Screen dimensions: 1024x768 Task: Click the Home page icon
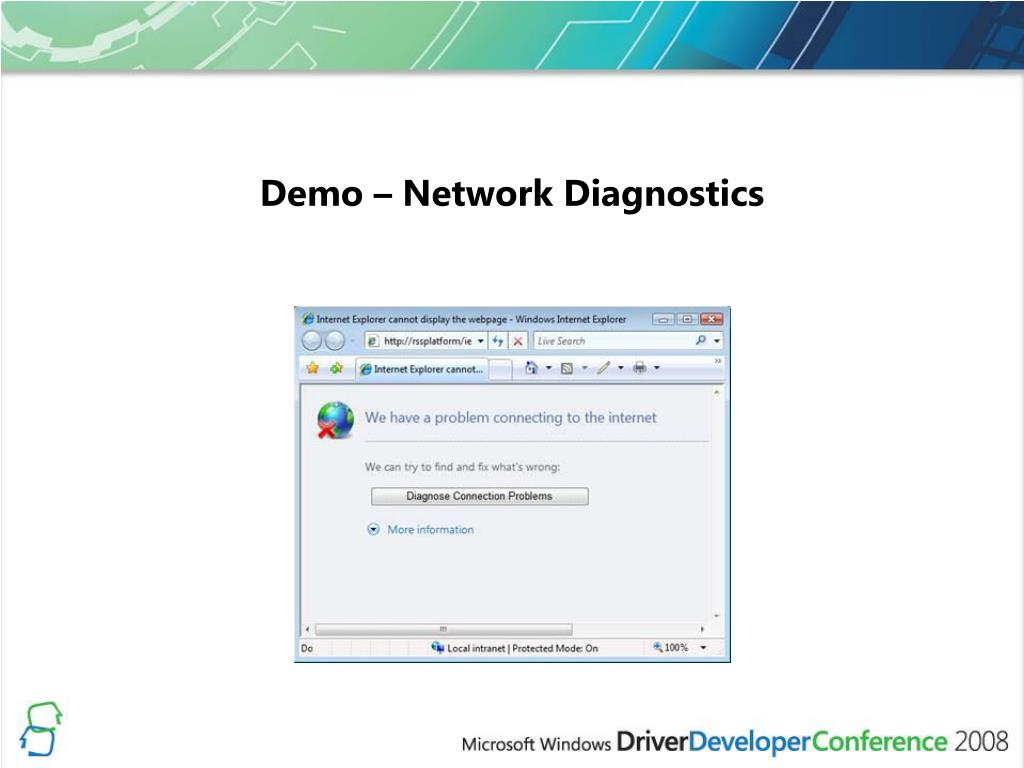pos(532,368)
